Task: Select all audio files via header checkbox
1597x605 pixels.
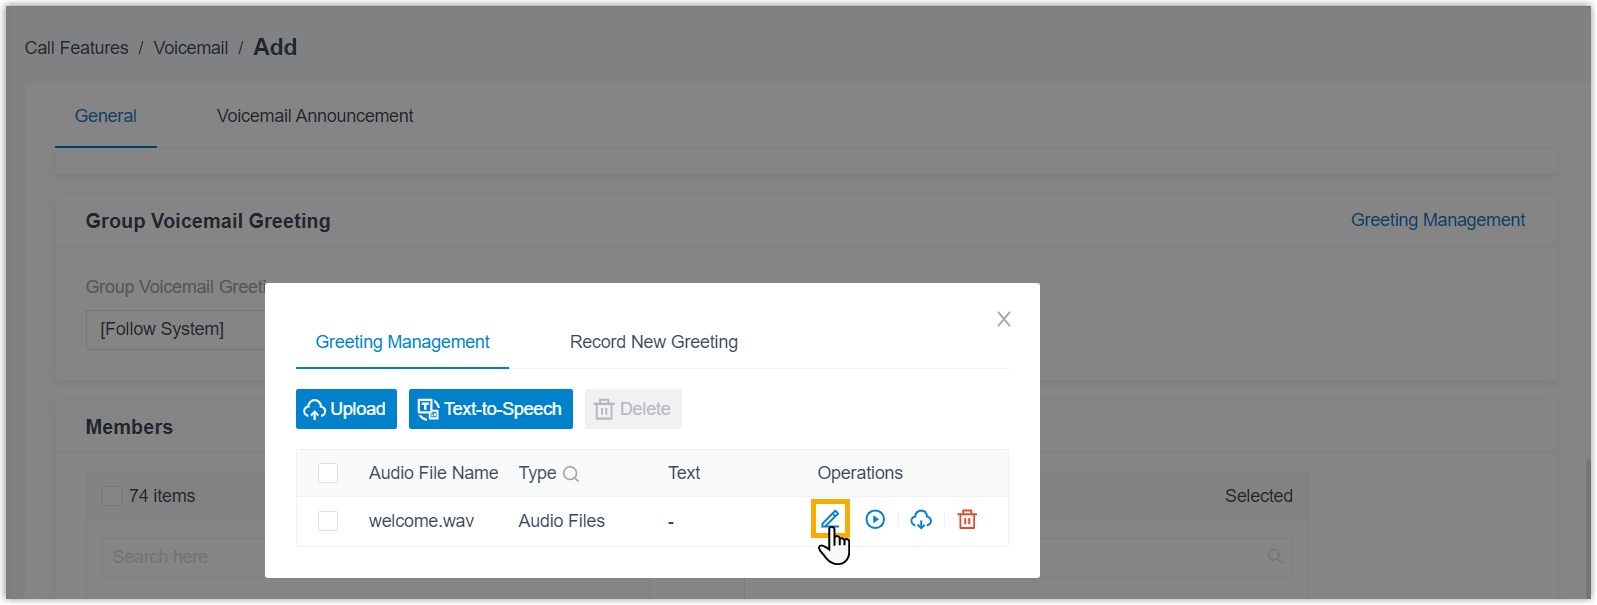Action: (328, 473)
